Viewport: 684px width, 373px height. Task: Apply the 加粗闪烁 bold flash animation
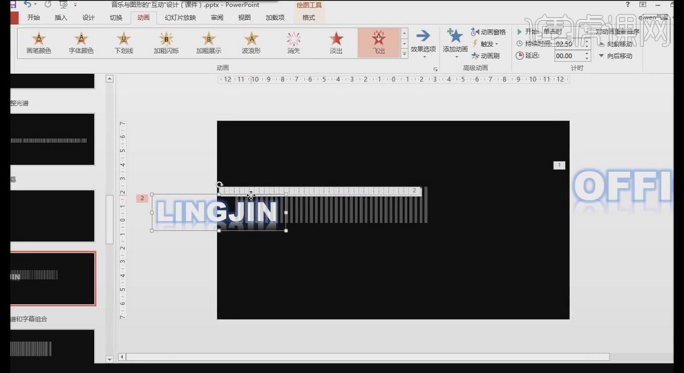(x=166, y=43)
